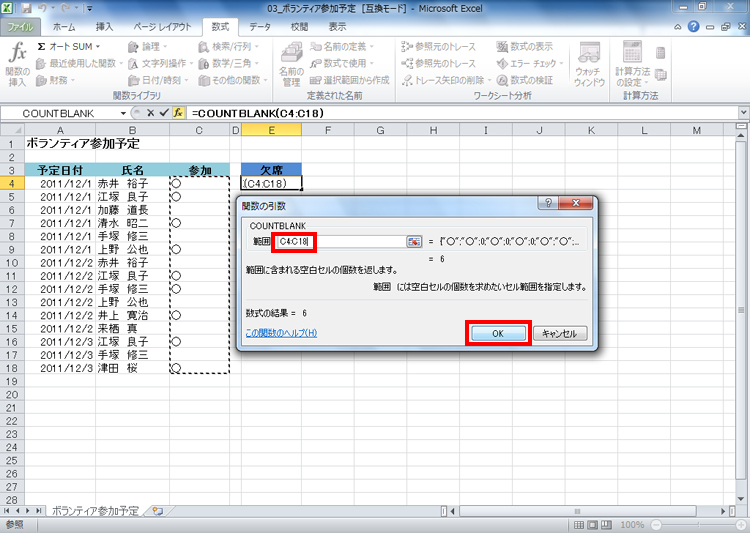
Task: Select Normal view in the status bar
Action: (578, 525)
